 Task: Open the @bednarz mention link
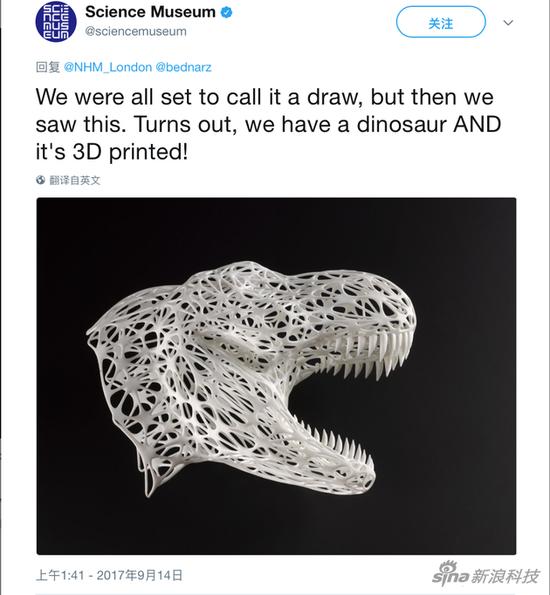[x=183, y=68]
